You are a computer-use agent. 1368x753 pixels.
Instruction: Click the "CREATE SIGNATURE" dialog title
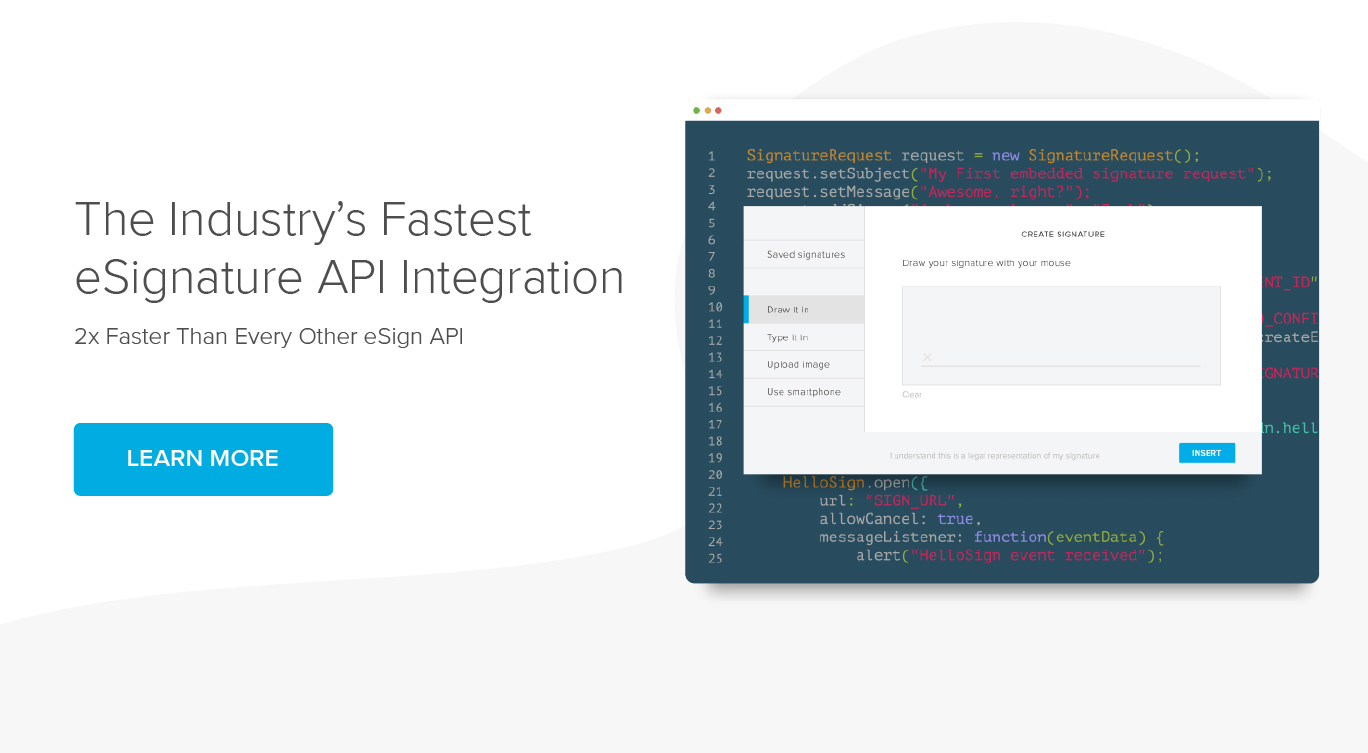click(1063, 234)
